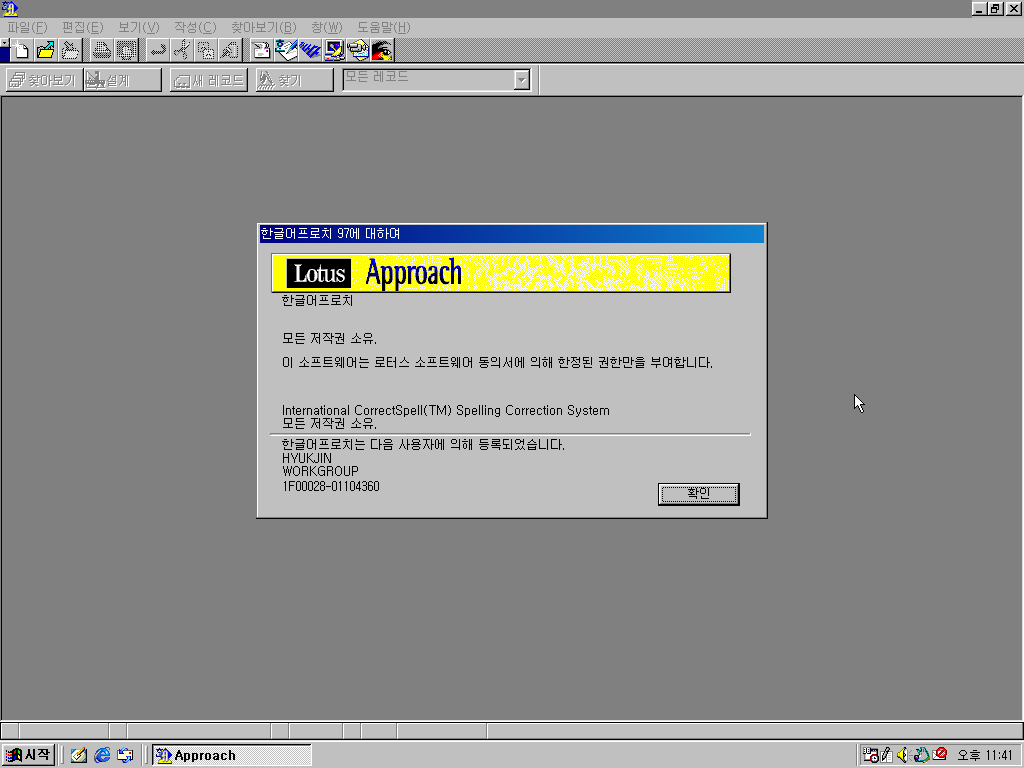
Task: Click the send mail envelope icon
Action: tap(261, 50)
